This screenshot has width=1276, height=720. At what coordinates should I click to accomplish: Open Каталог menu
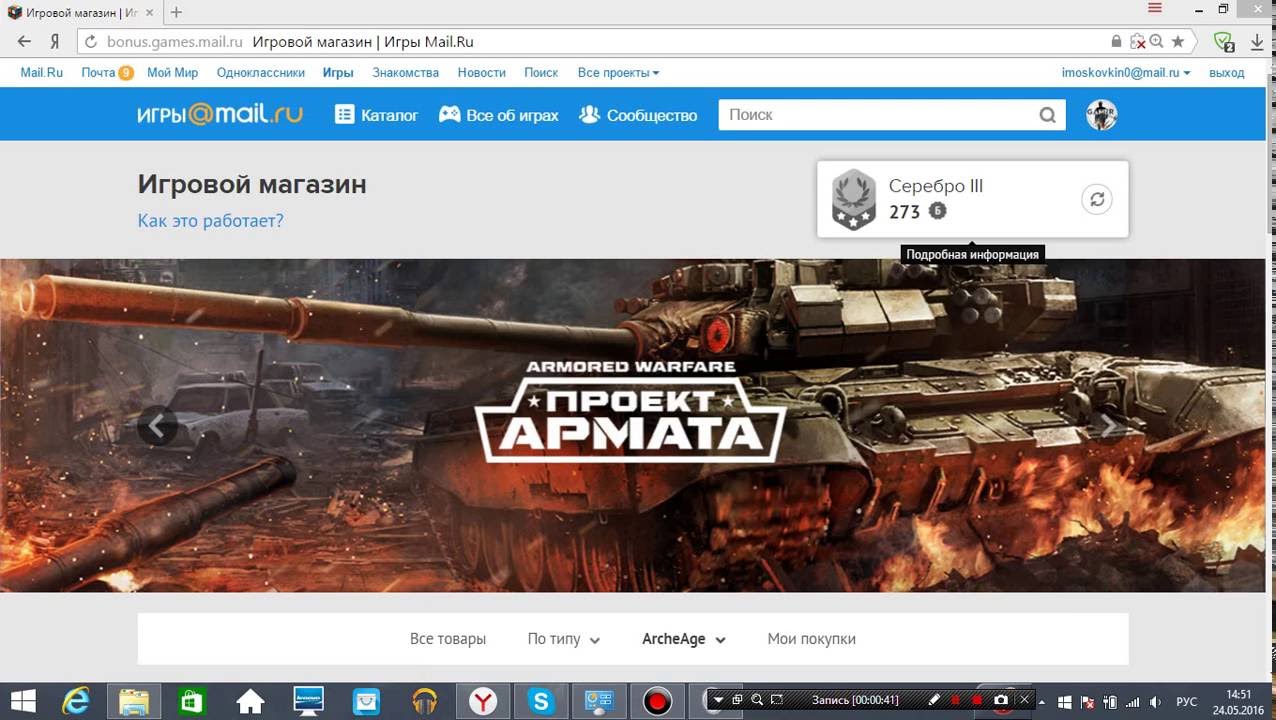376,115
